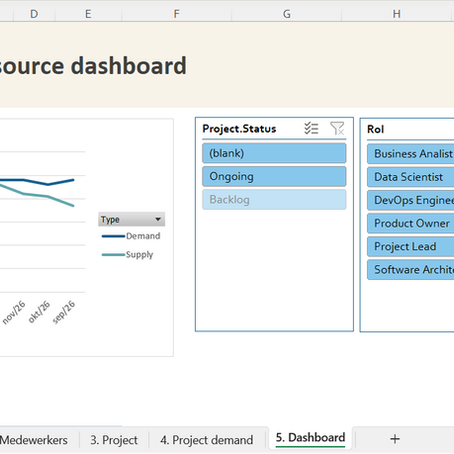Select the Demand line legend entry
This screenshot has height=454, width=454.
click(x=131, y=236)
